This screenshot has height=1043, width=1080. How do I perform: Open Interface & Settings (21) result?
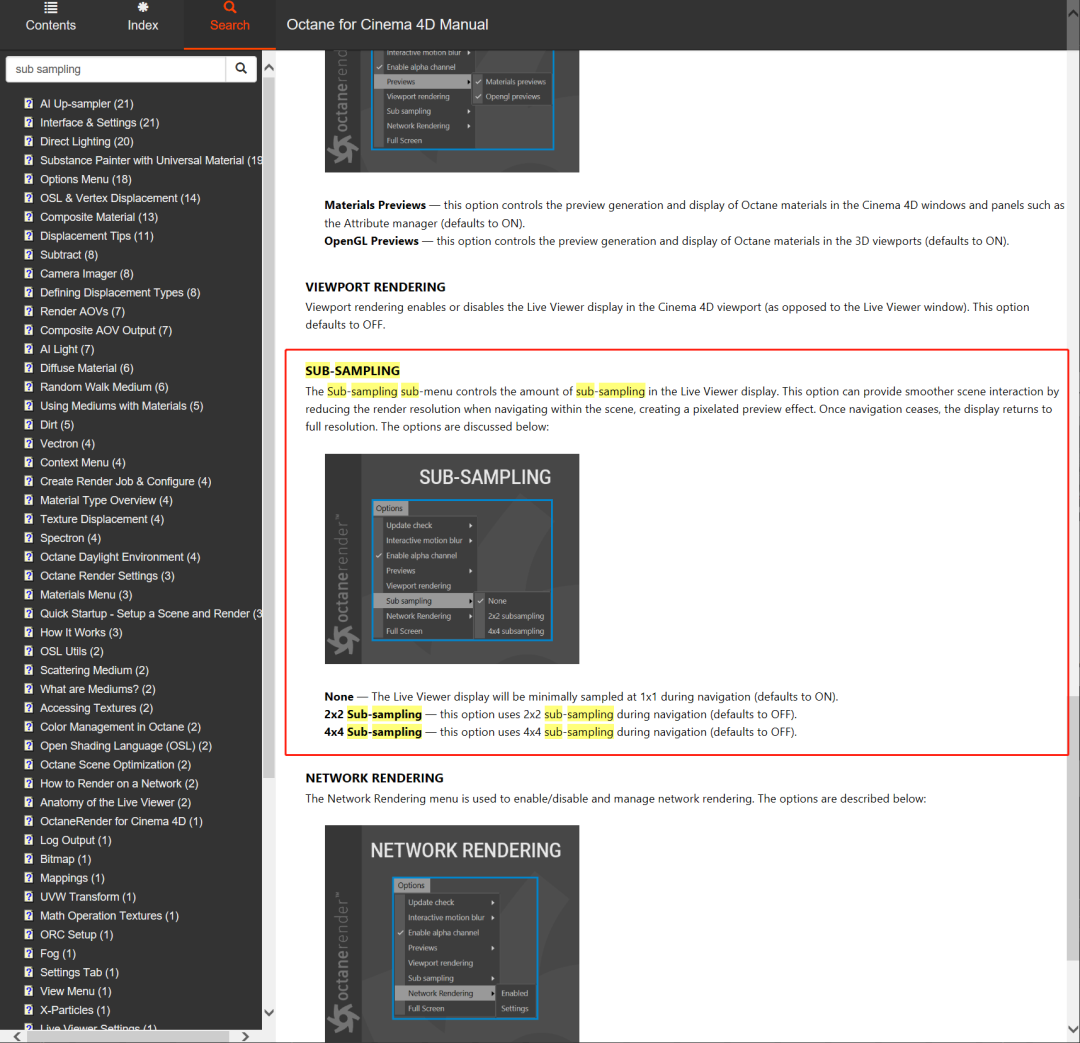click(x=99, y=123)
